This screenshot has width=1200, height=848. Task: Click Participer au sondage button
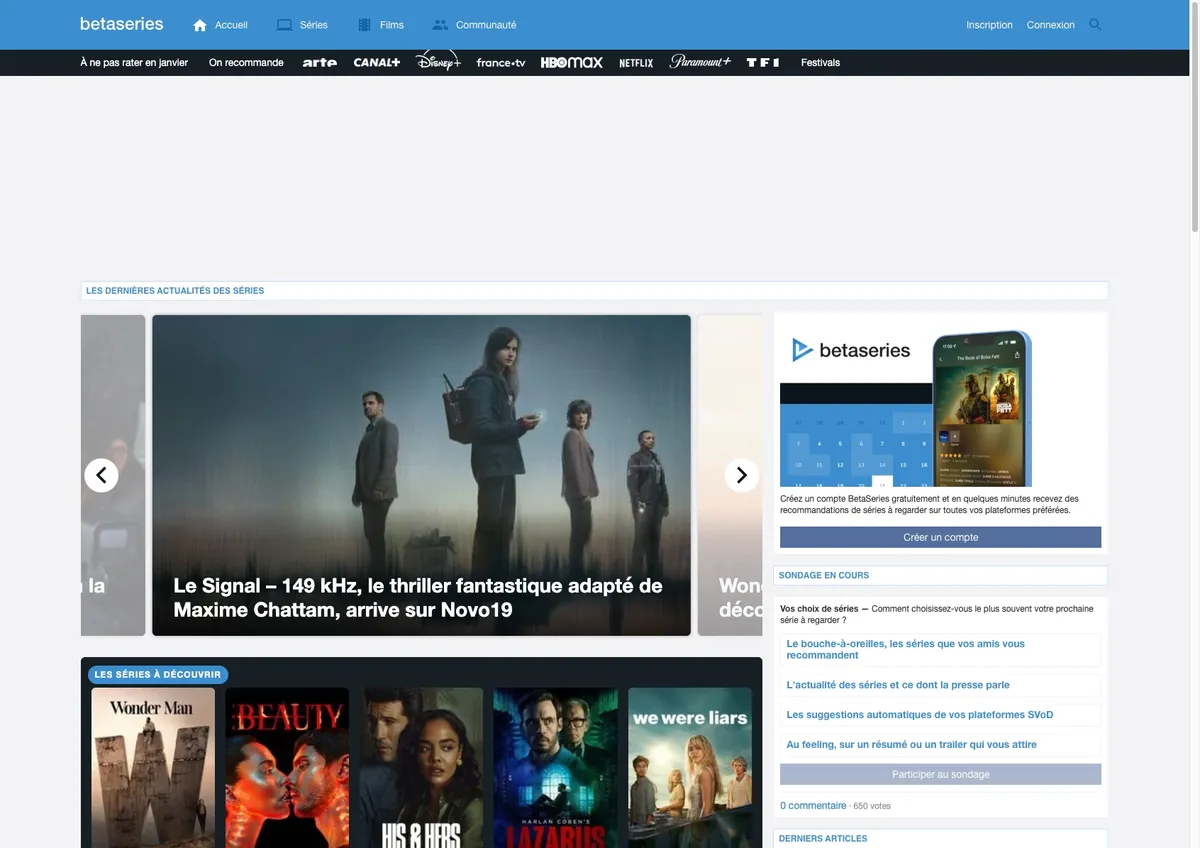(940, 774)
